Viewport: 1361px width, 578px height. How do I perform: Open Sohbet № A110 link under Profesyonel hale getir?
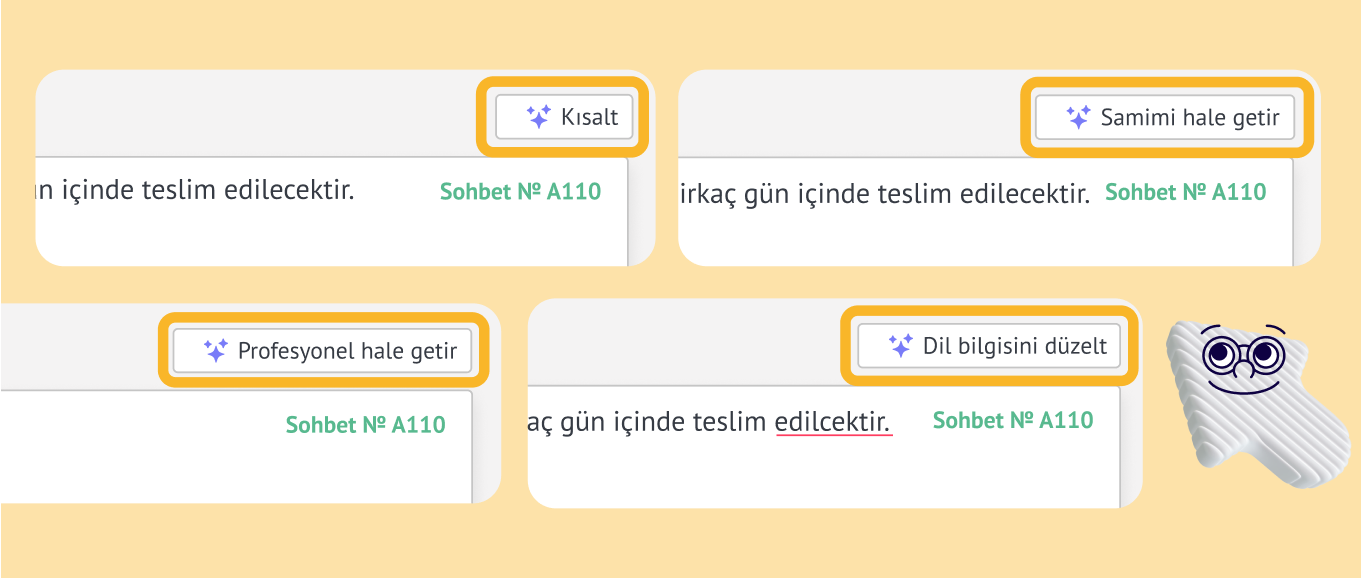click(366, 425)
